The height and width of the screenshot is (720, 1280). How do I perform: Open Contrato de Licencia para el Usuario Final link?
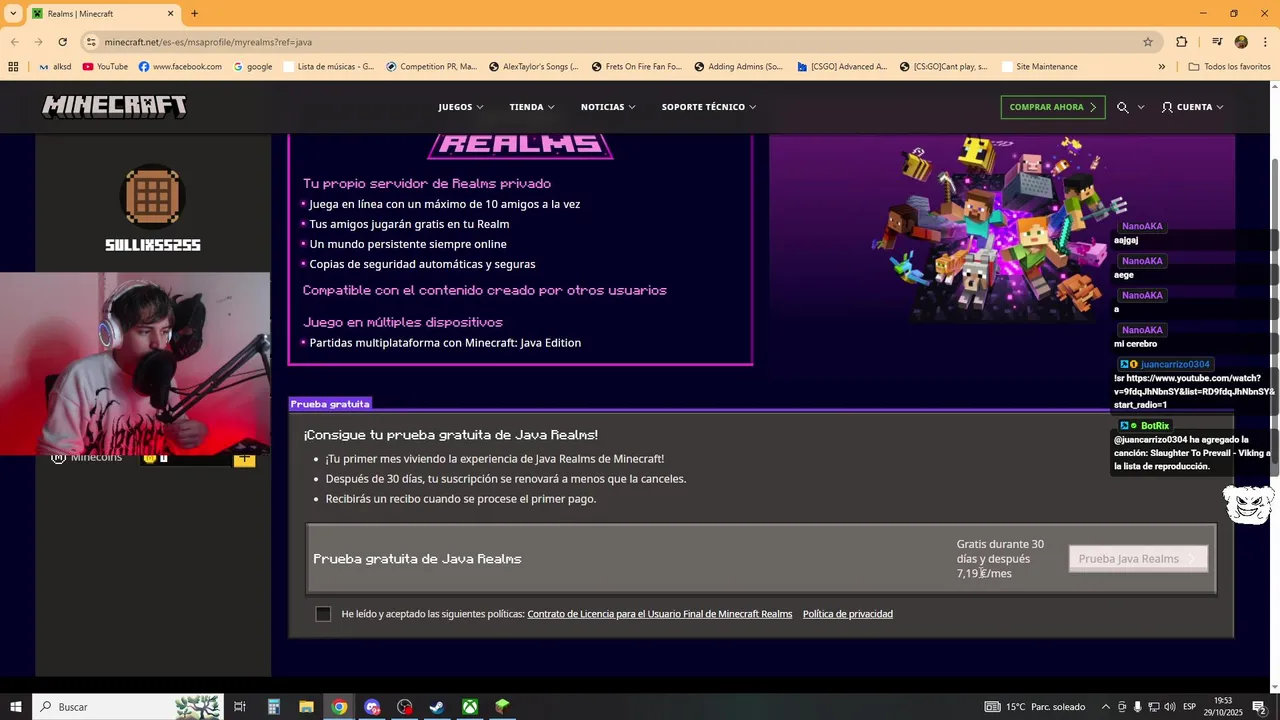tap(660, 614)
